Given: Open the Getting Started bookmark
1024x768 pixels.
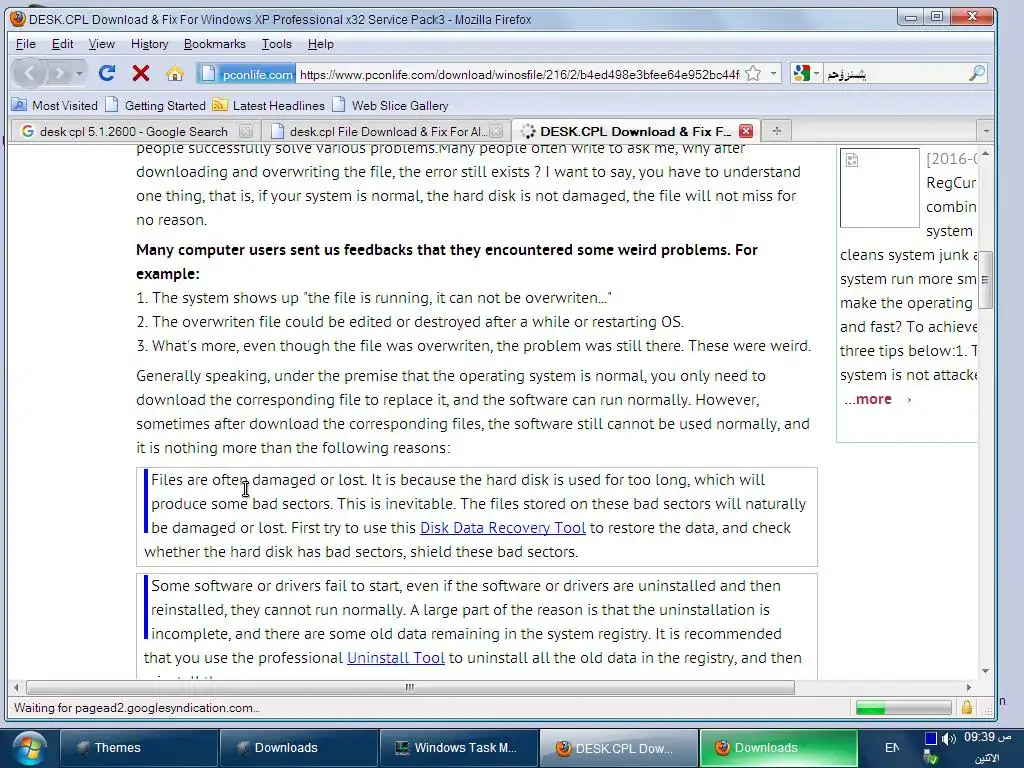Looking at the screenshot, I should click(x=156, y=105).
